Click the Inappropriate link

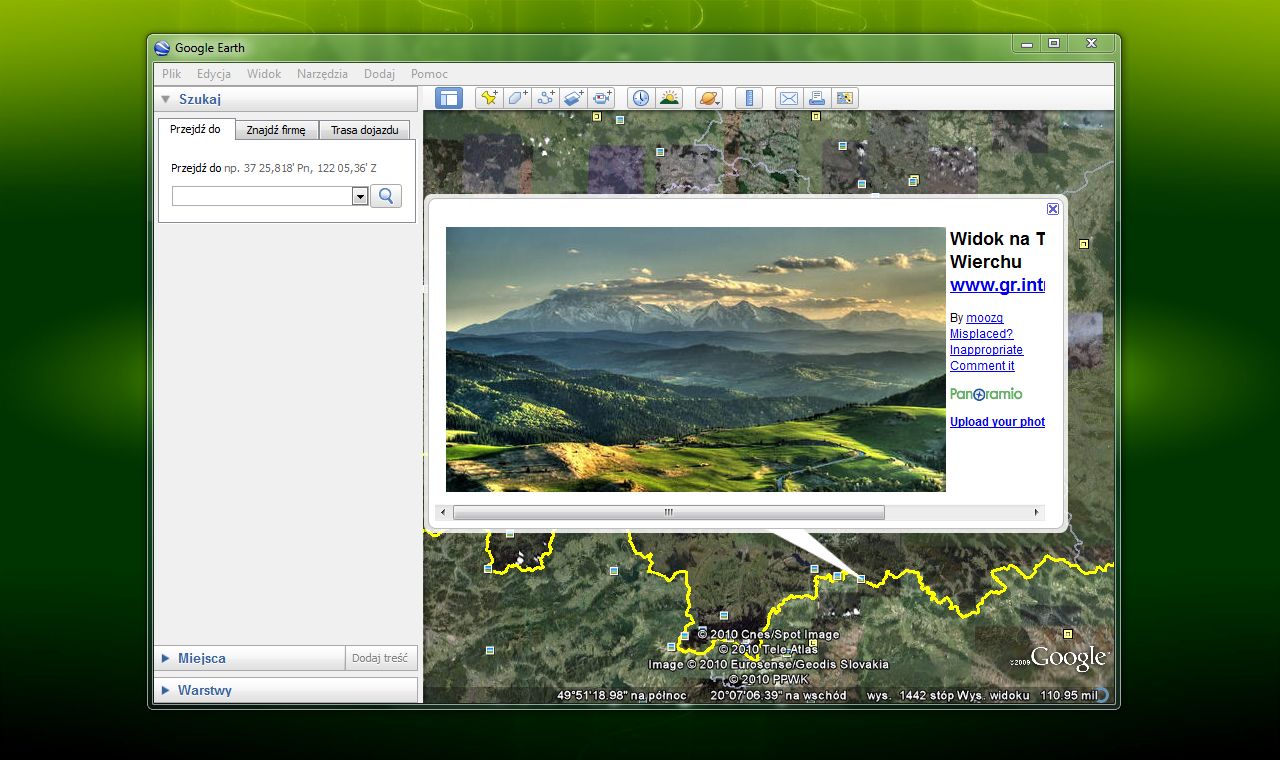tap(986, 350)
